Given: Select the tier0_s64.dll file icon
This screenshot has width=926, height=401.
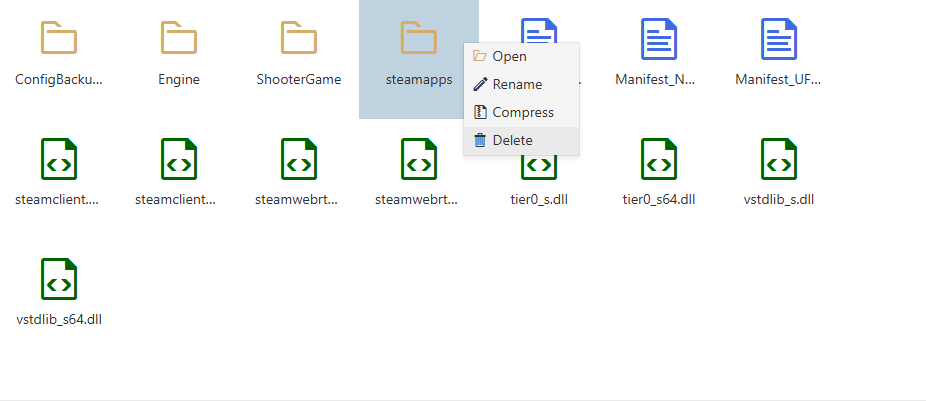Looking at the screenshot, I should (659, 159).
